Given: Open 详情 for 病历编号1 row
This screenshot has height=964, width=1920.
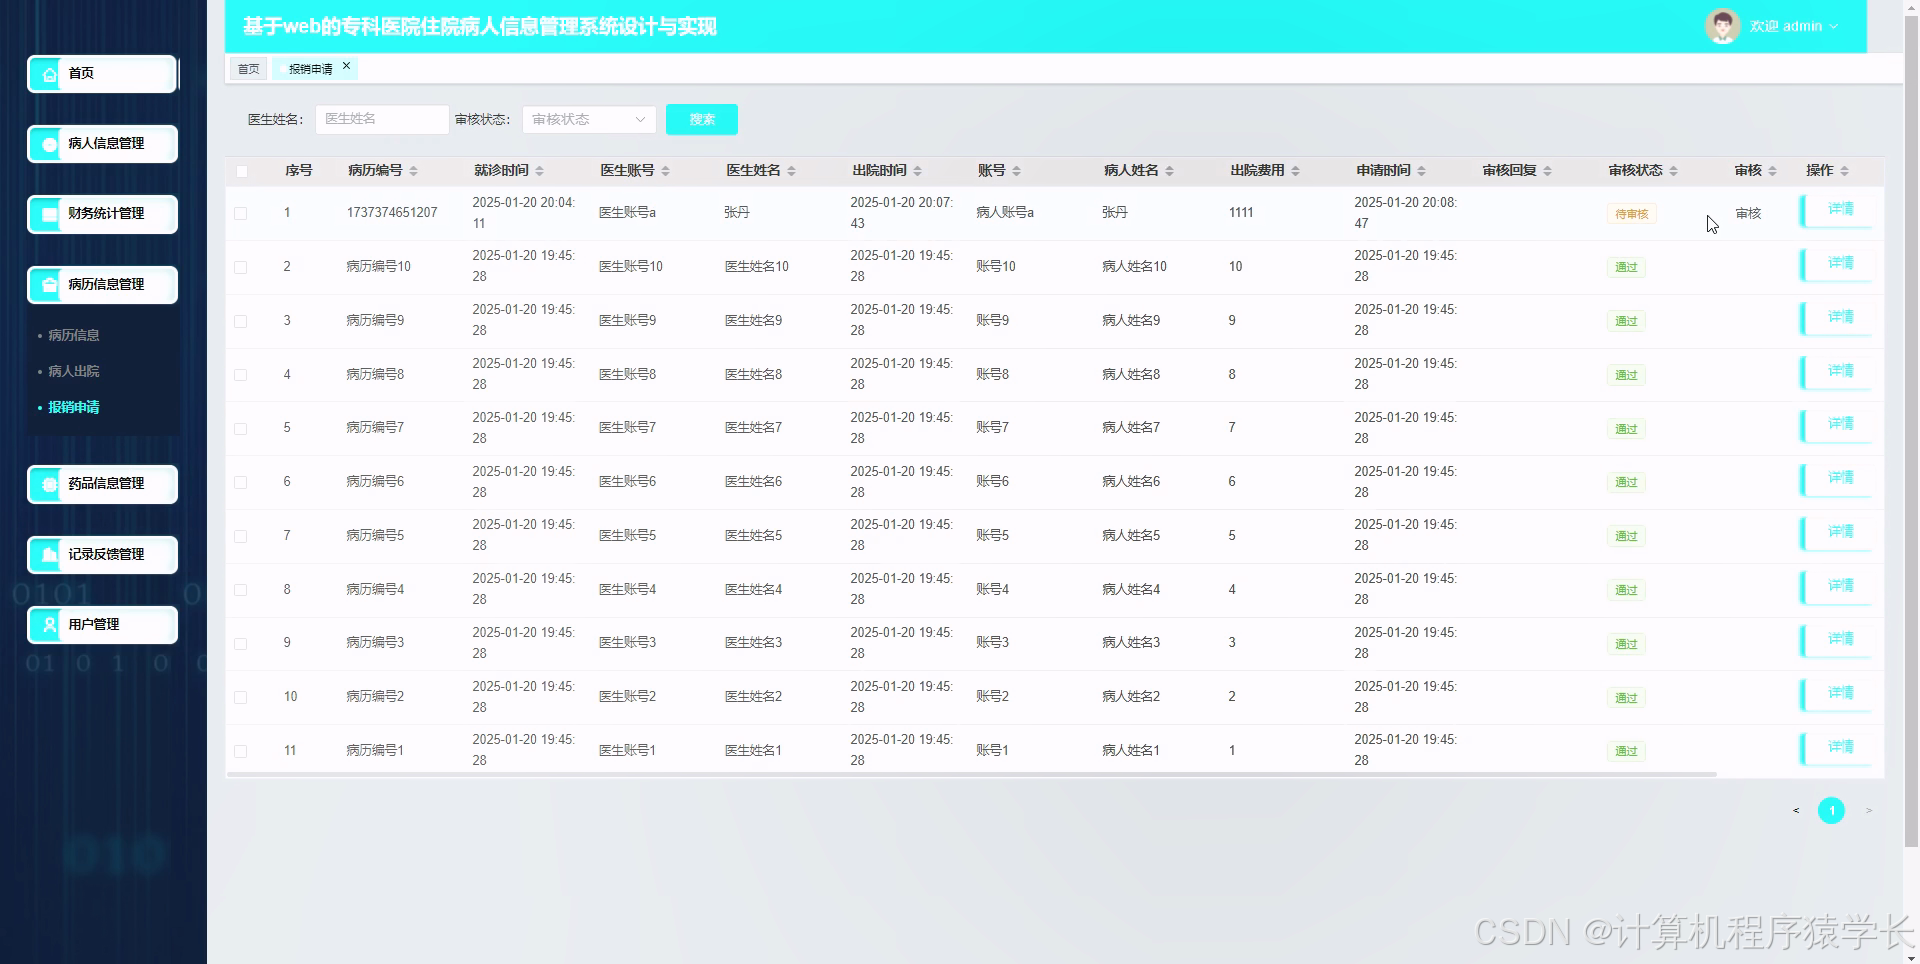Looking at the screenshot, I should click(x=1837, y=748).
